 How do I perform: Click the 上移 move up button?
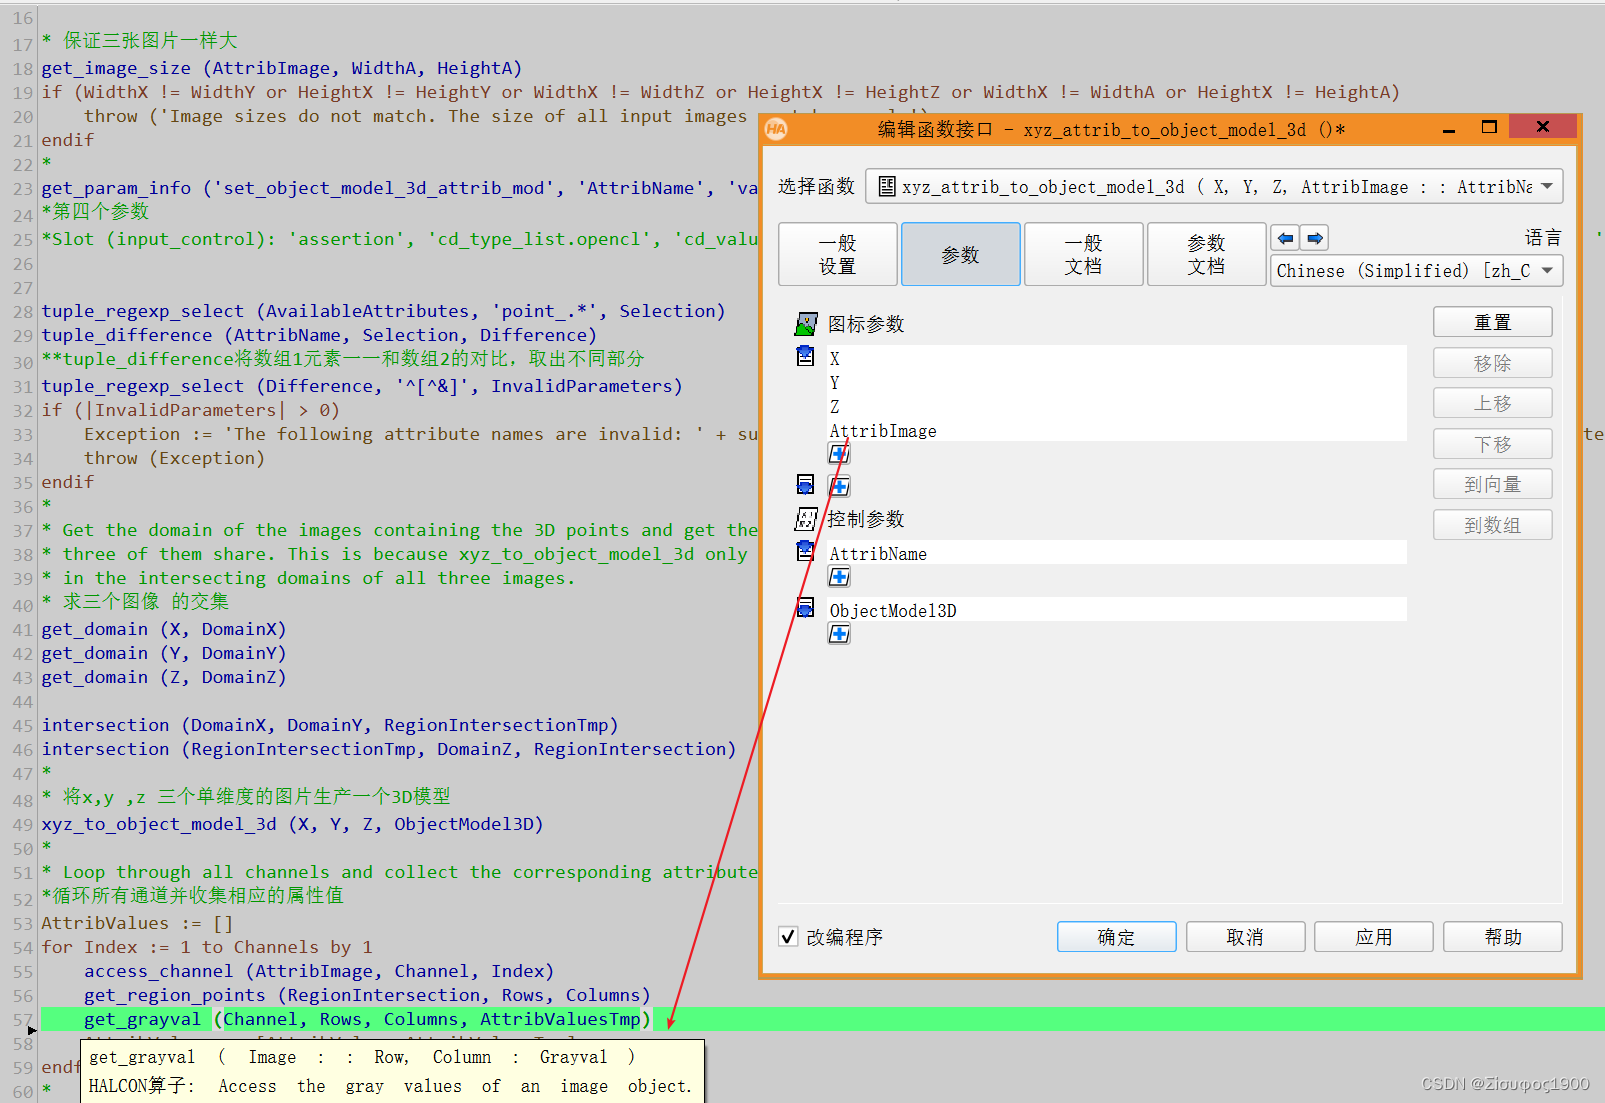tap(1492, 403)
